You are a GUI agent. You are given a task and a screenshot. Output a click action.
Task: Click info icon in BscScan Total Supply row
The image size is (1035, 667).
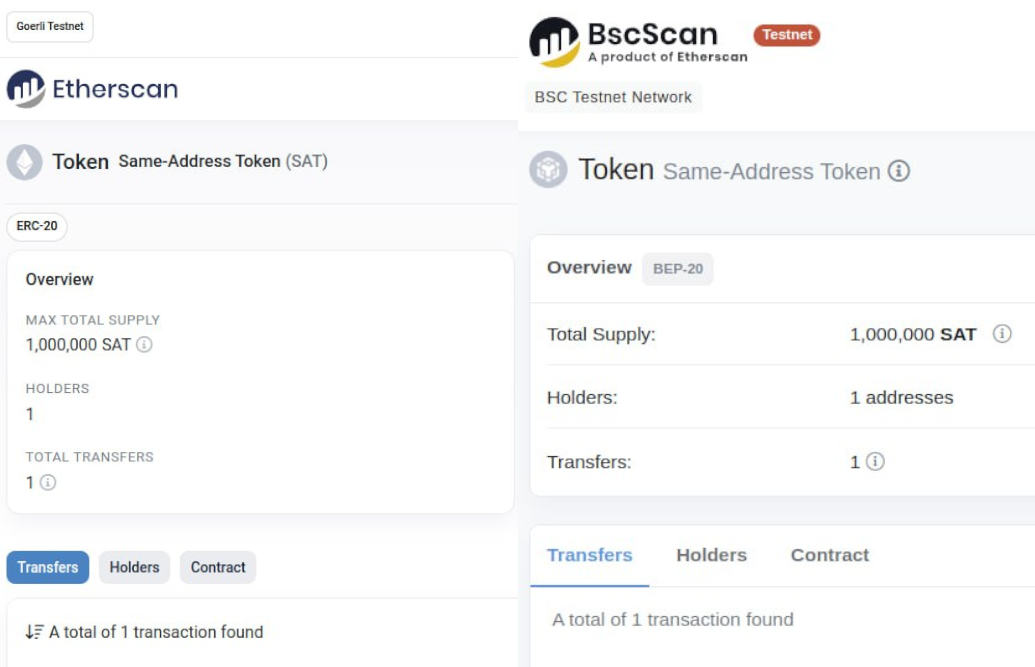coord(1001,334)
